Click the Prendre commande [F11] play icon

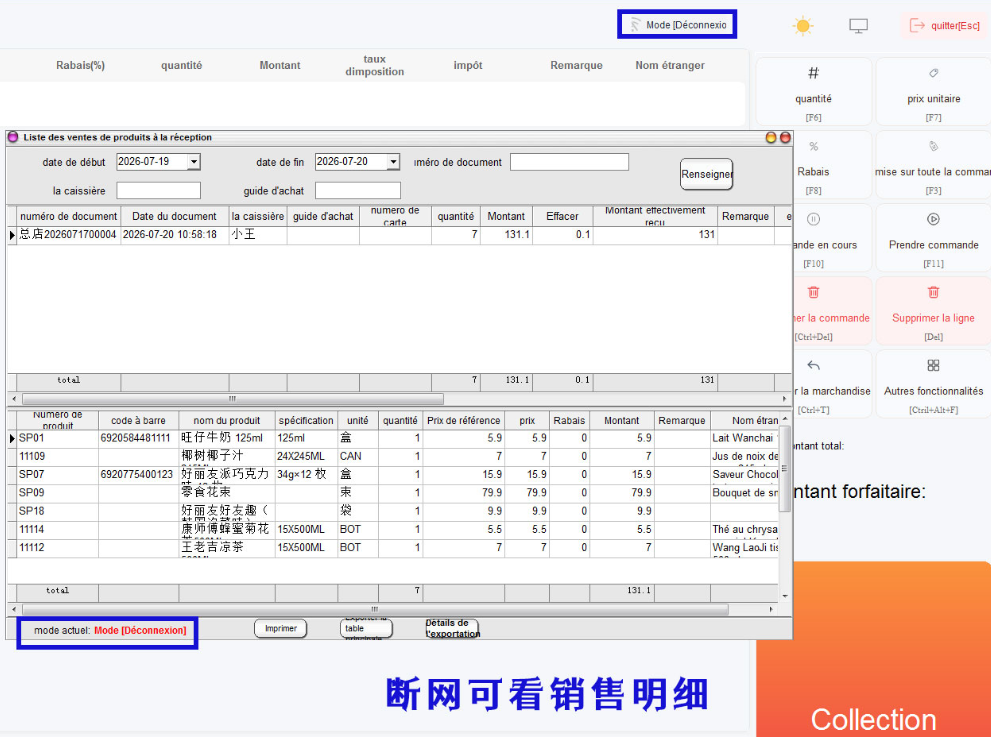tap(933, 219)
